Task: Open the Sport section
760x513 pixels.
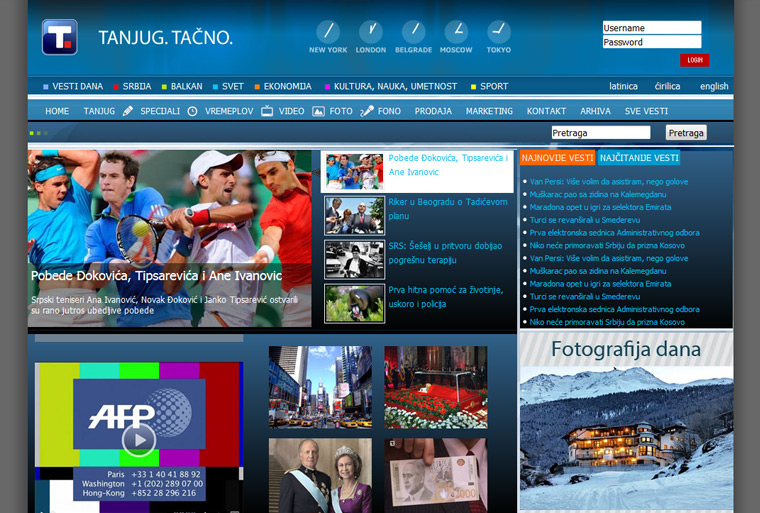Action: [494, 86]
